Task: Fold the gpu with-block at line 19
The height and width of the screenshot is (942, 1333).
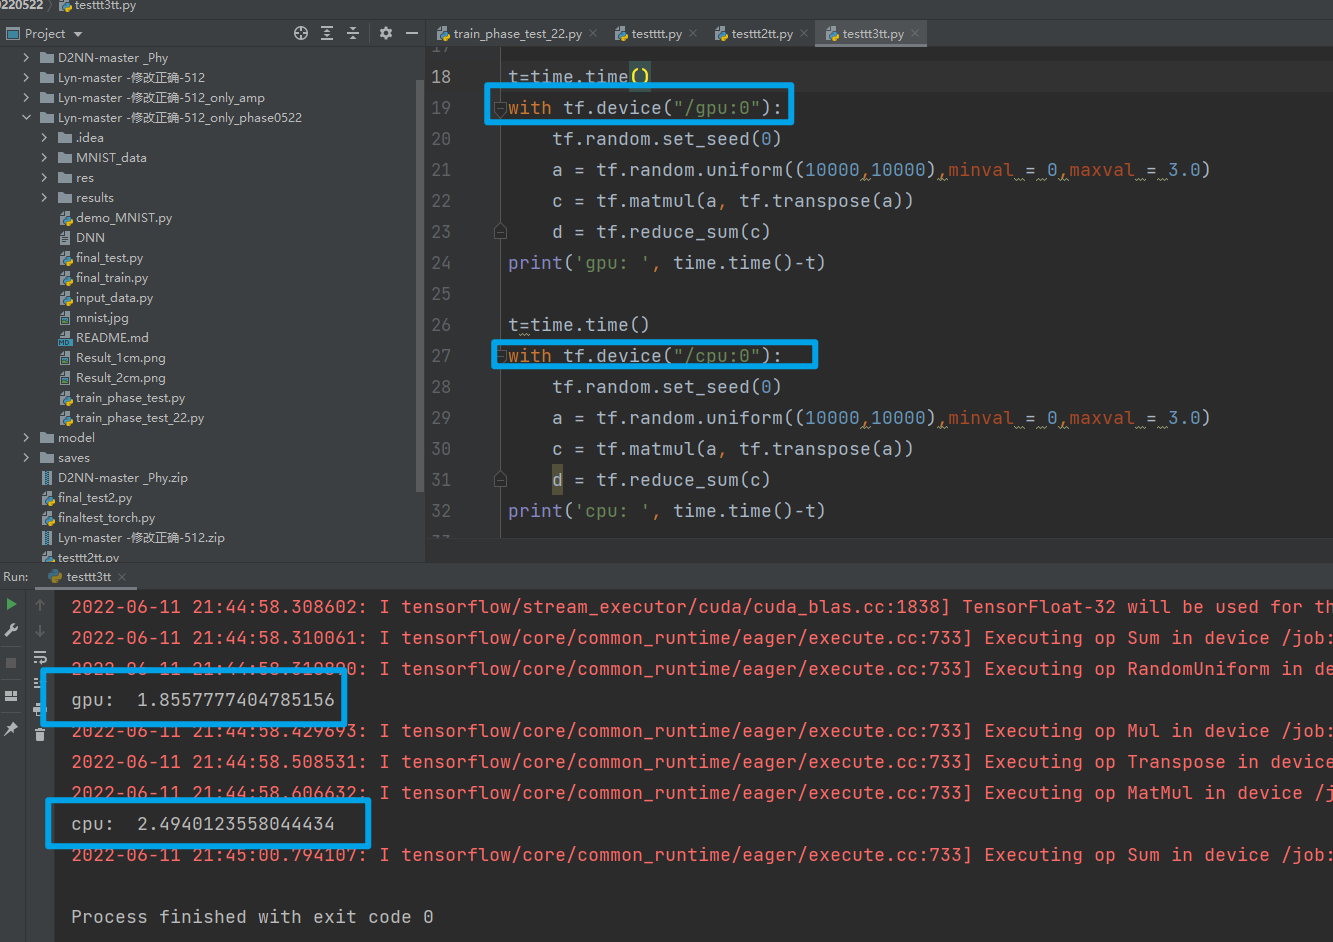Action: (500, 108)
